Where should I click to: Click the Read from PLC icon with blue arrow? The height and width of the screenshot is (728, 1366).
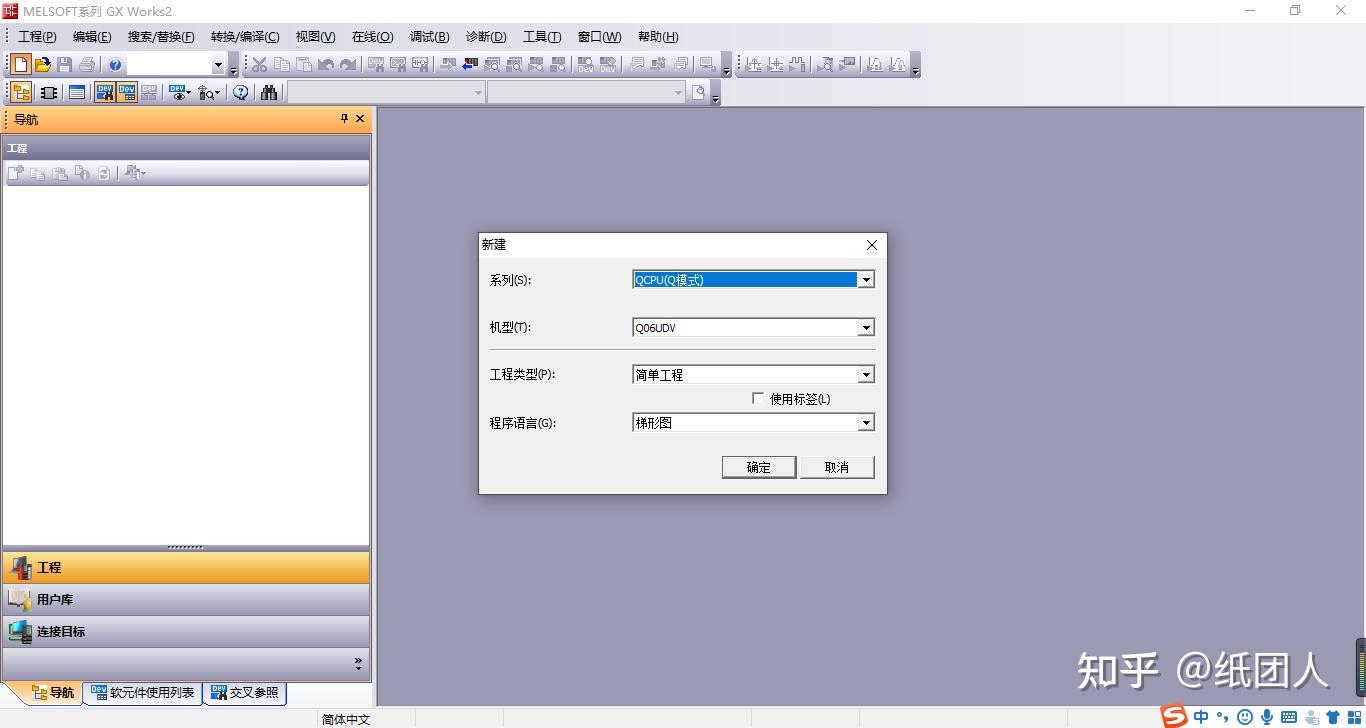[470, 65]
